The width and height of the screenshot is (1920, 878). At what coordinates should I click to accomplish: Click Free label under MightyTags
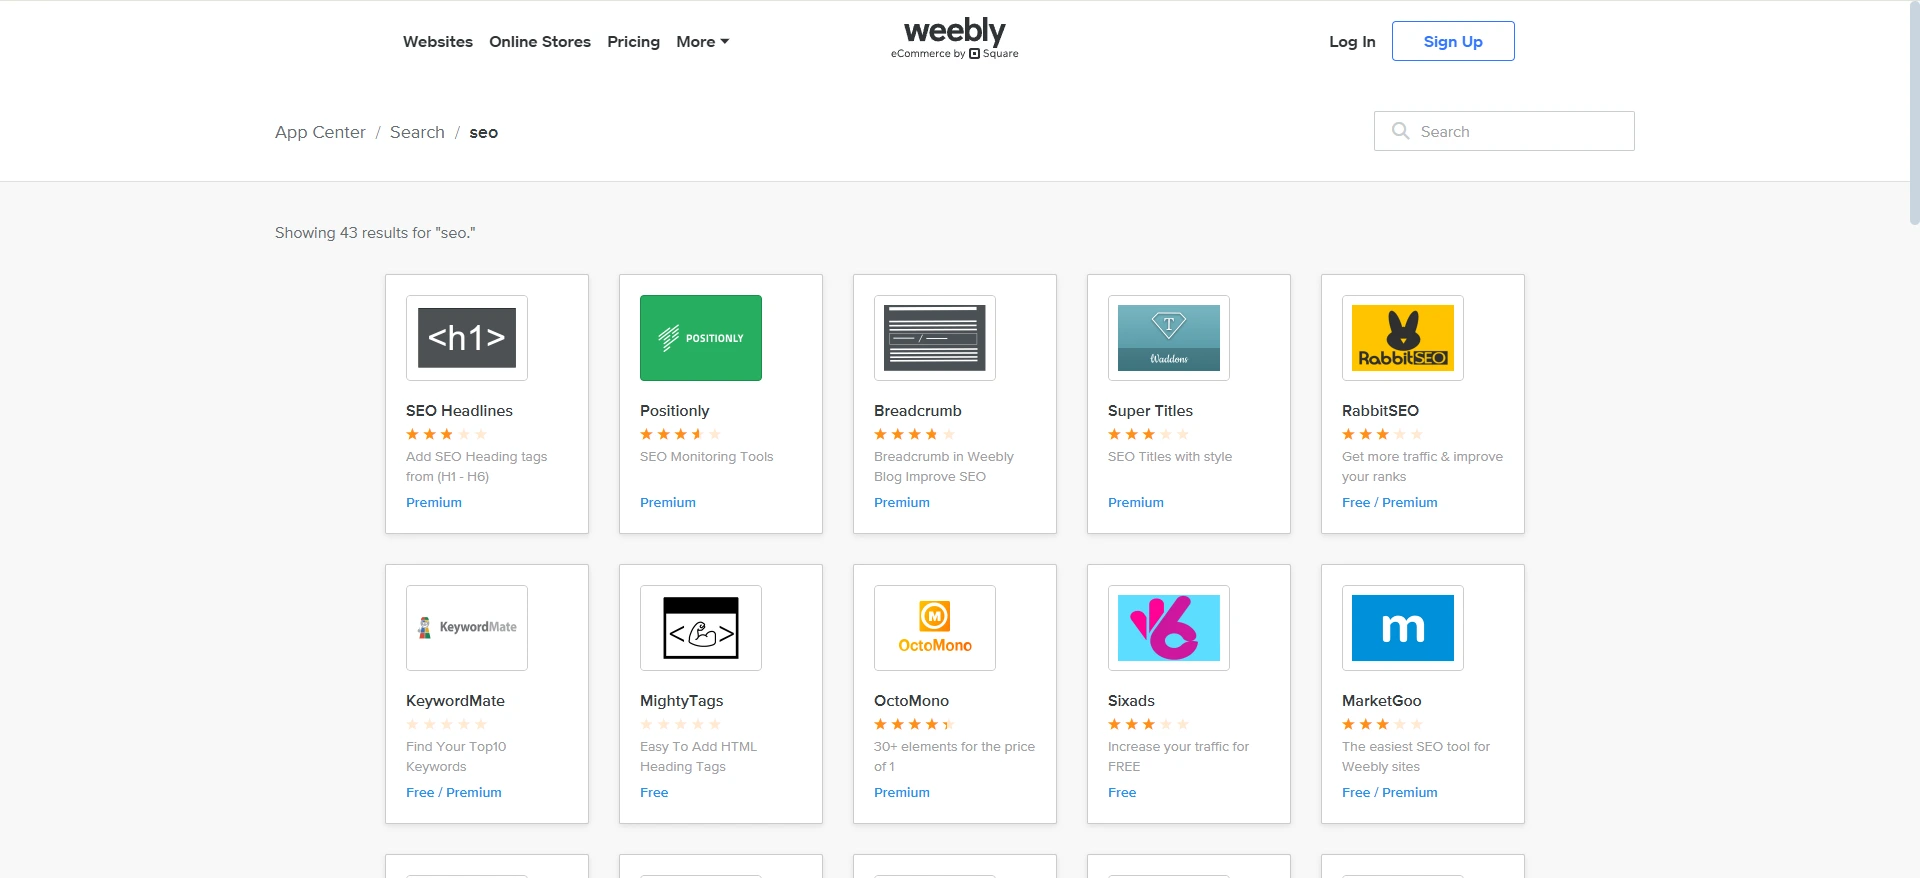[654, 793]
